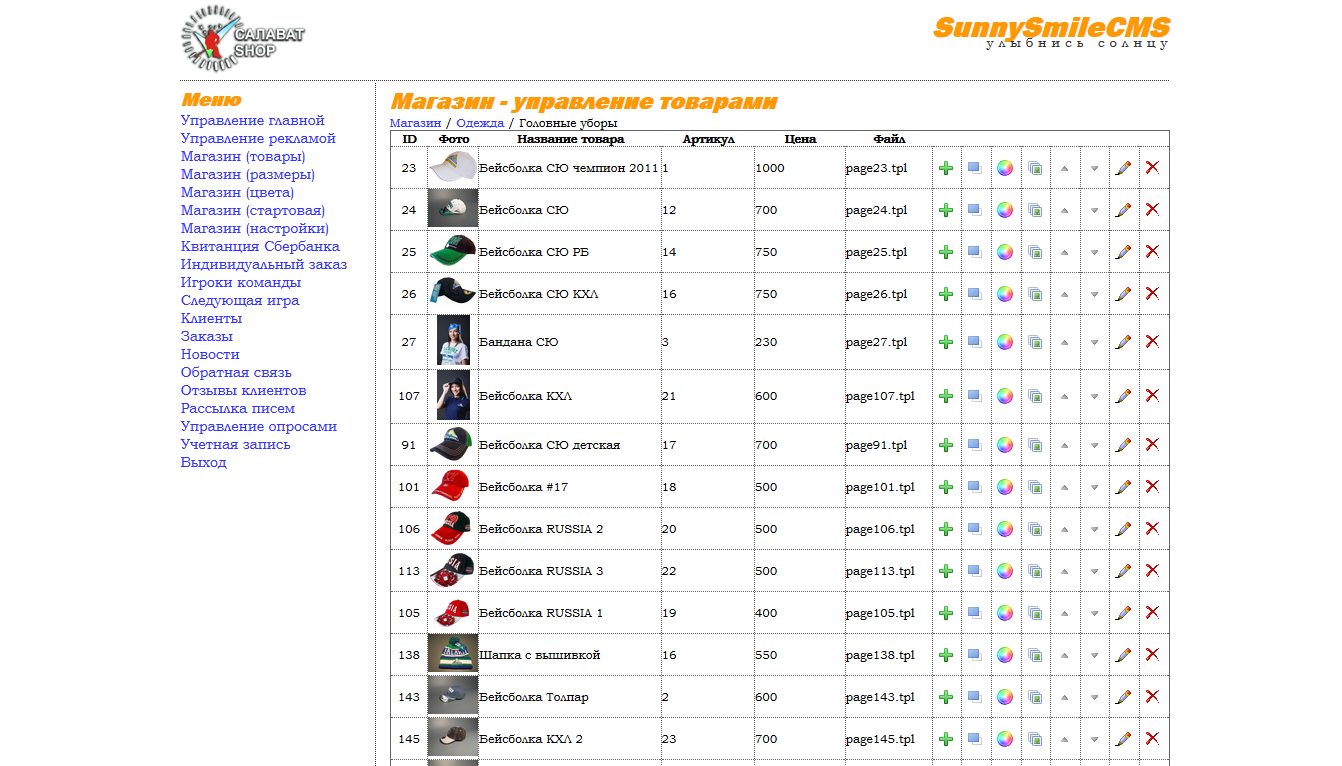The width and height of the screenshot is (1342, 766).
Task: Move Бейсболка RUSSIA 1 down one position
Action: (x=1094, y=613)
